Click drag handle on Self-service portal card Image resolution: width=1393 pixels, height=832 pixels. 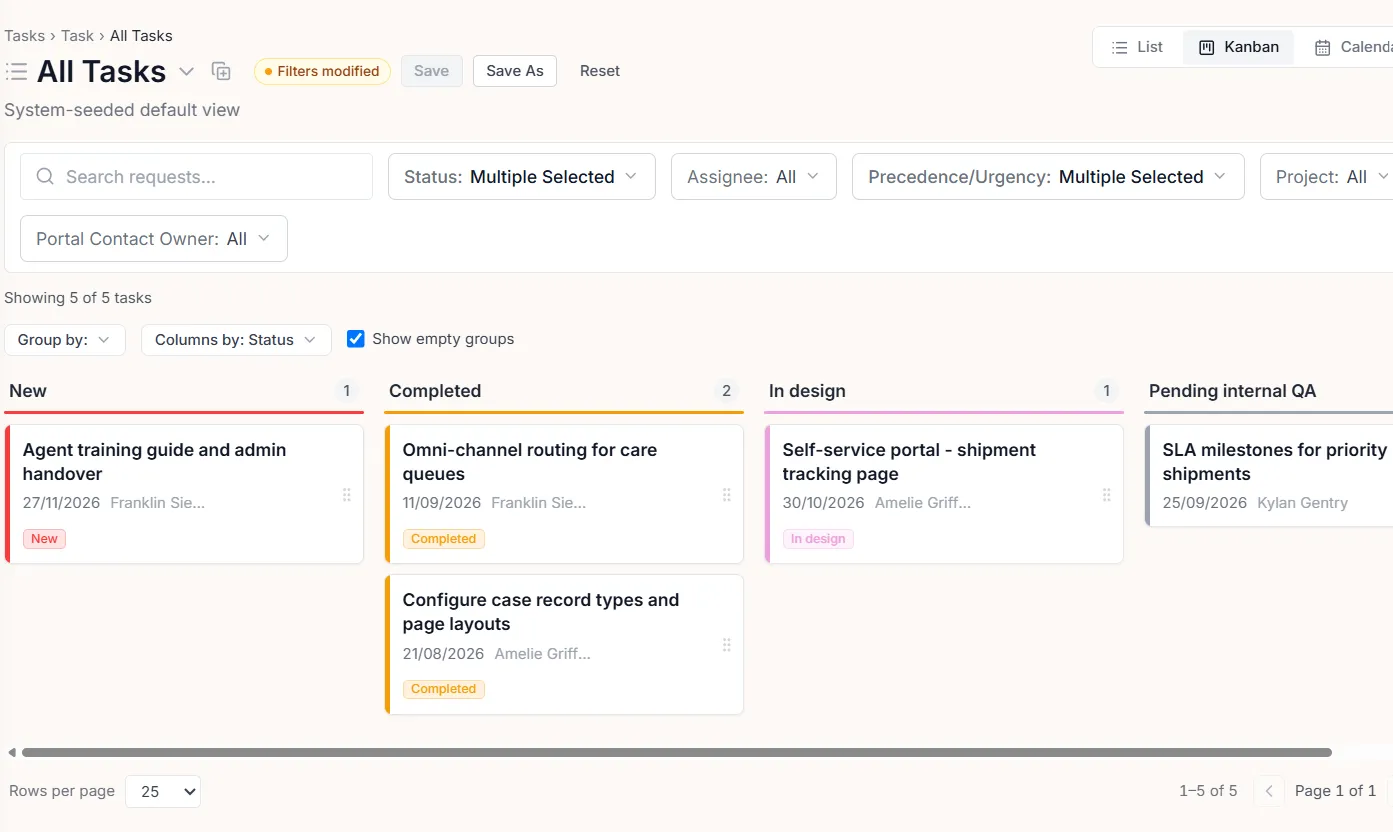tap(1107, 494)
